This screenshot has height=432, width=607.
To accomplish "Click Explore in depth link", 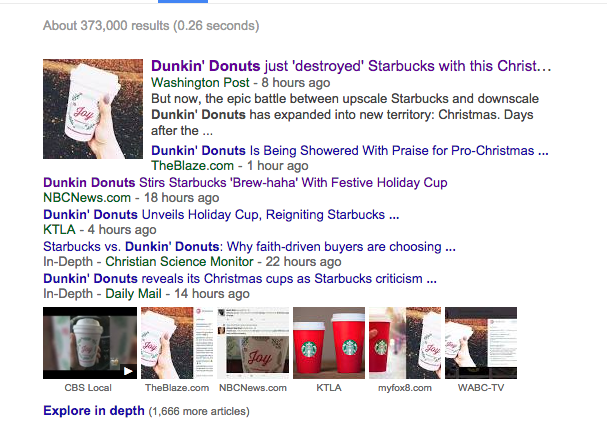I will pos(94,411).
